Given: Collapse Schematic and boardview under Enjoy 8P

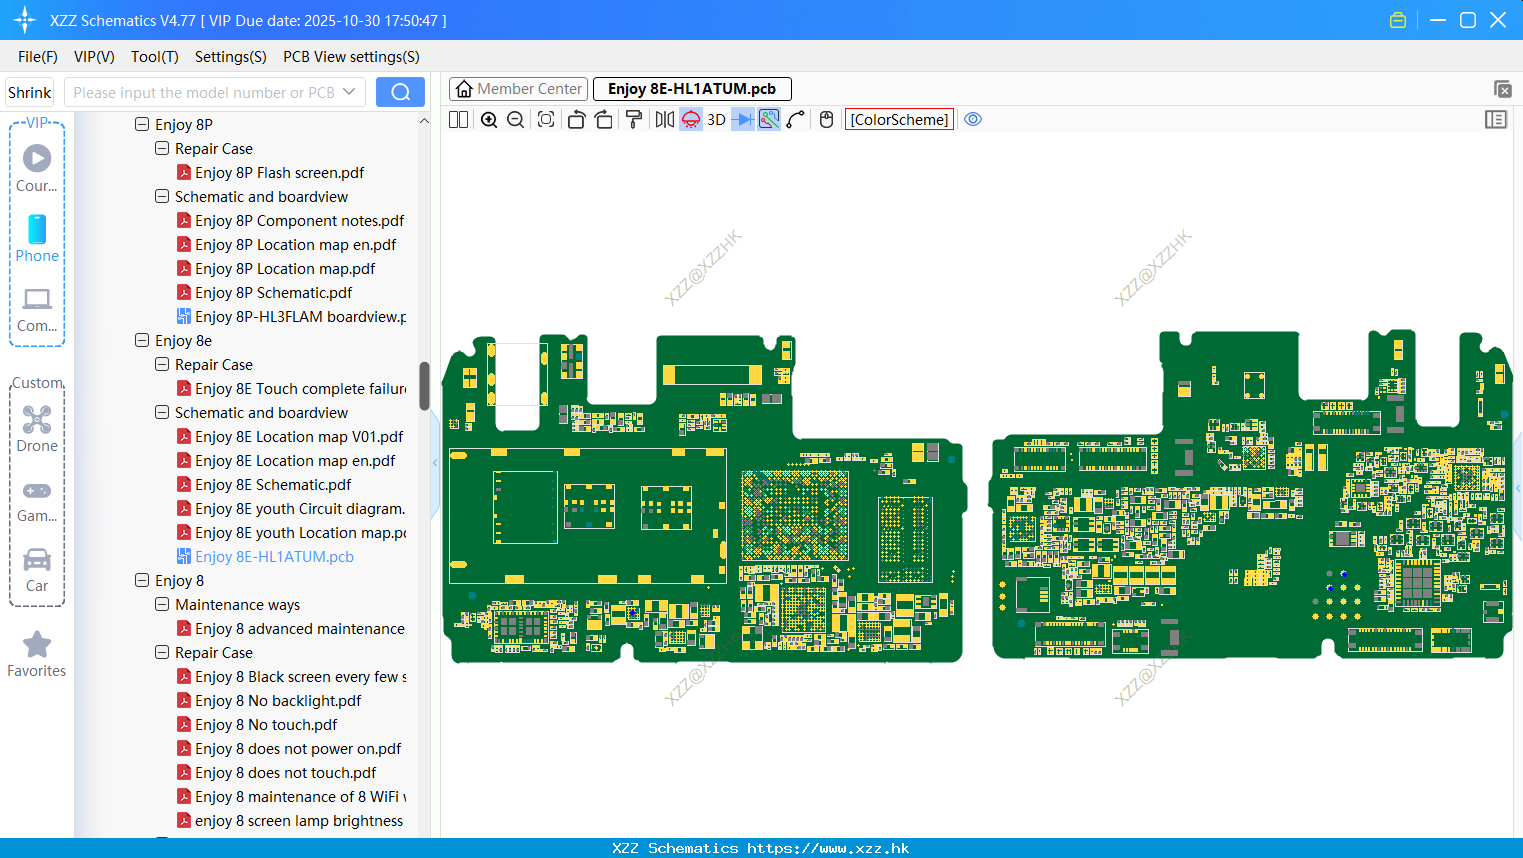Looking at the screenshot, I should [162, 196].
